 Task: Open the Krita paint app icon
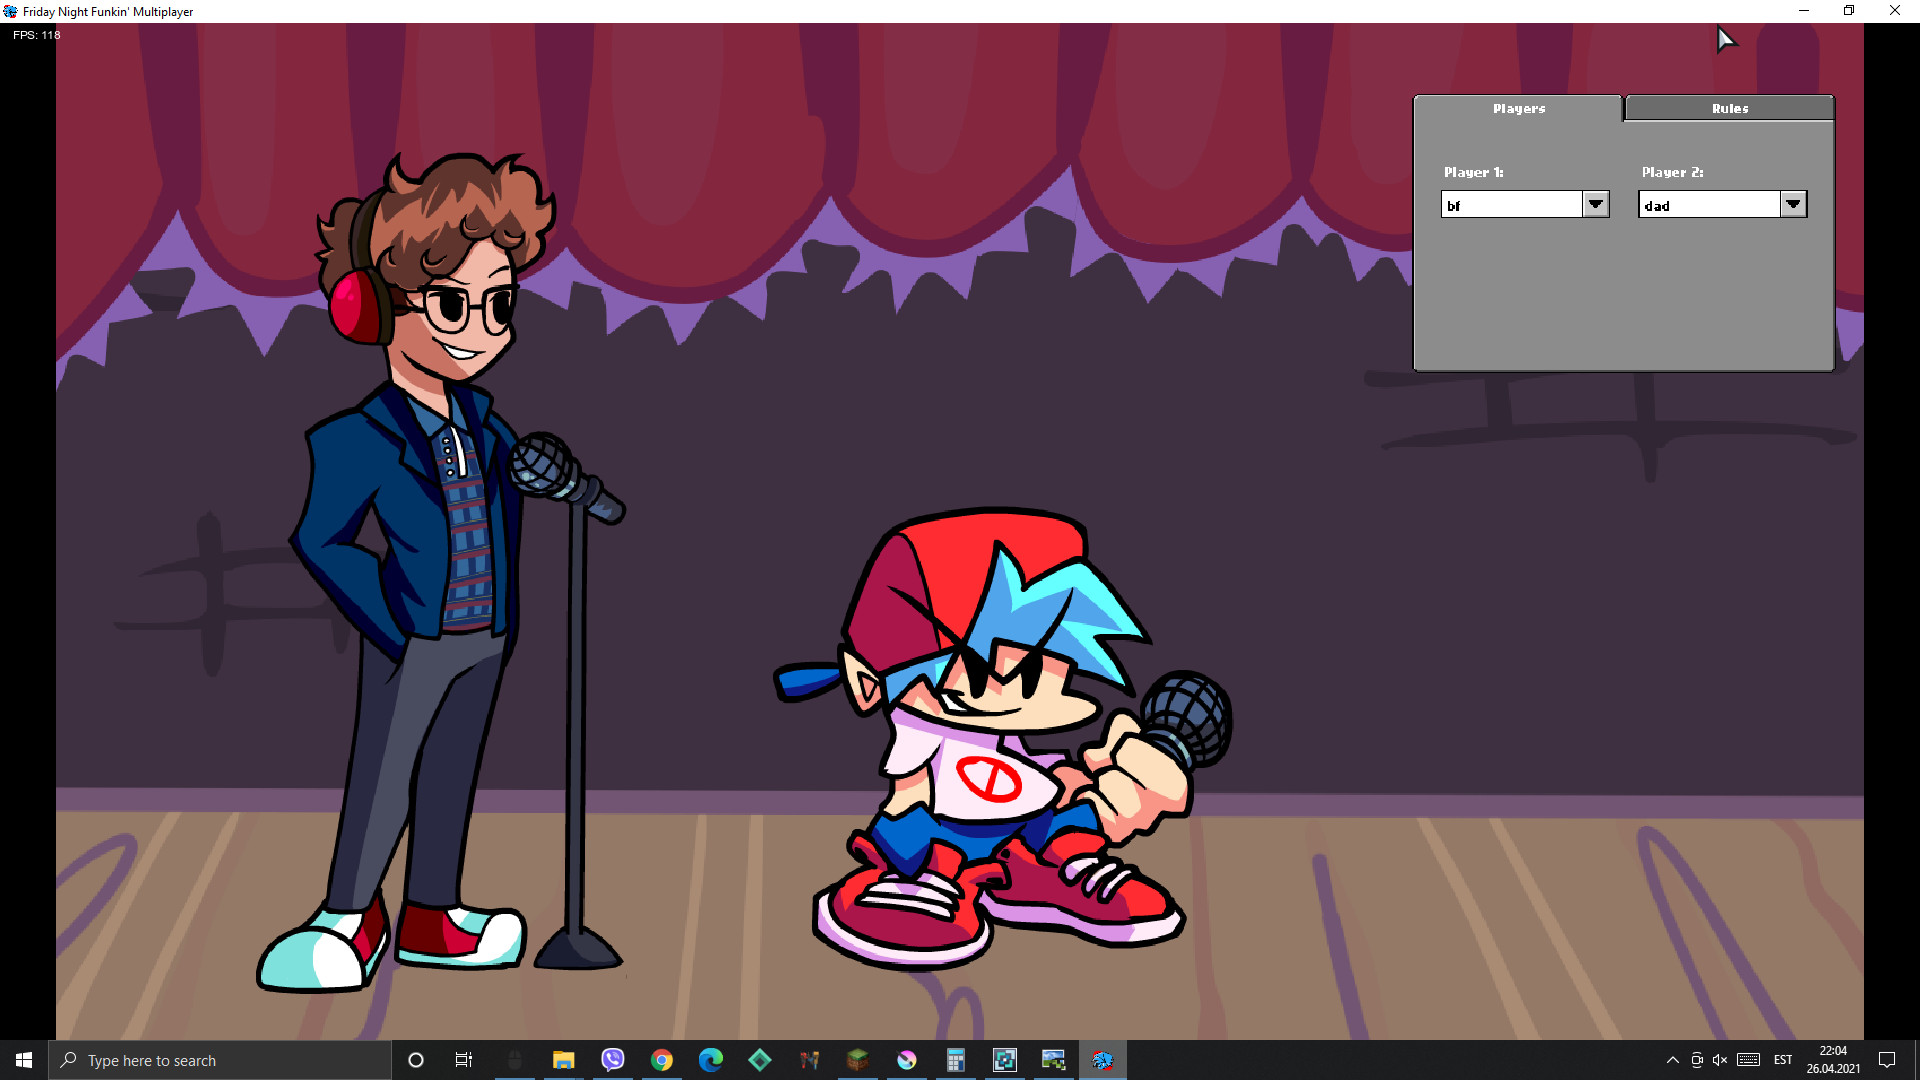point(907,1060)
